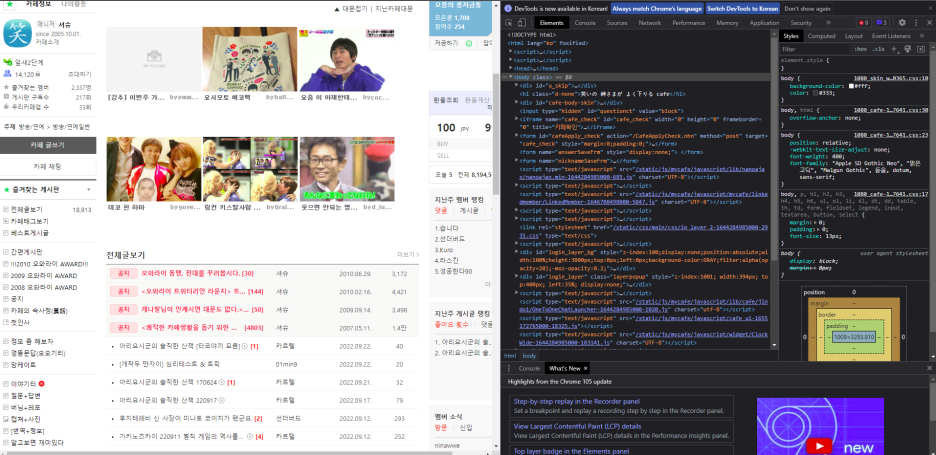Show more DevTools panel tabs chevron

pos(828,23)
